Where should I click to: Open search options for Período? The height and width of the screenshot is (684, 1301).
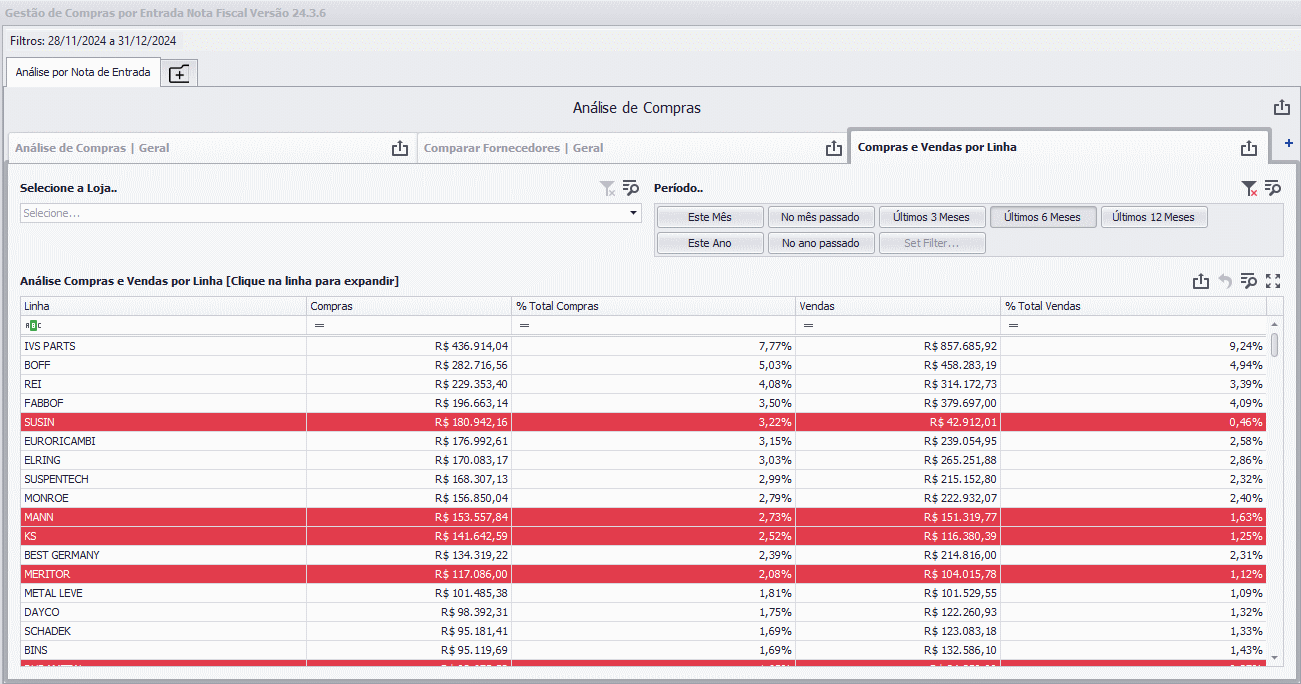tap(1272, 188)
